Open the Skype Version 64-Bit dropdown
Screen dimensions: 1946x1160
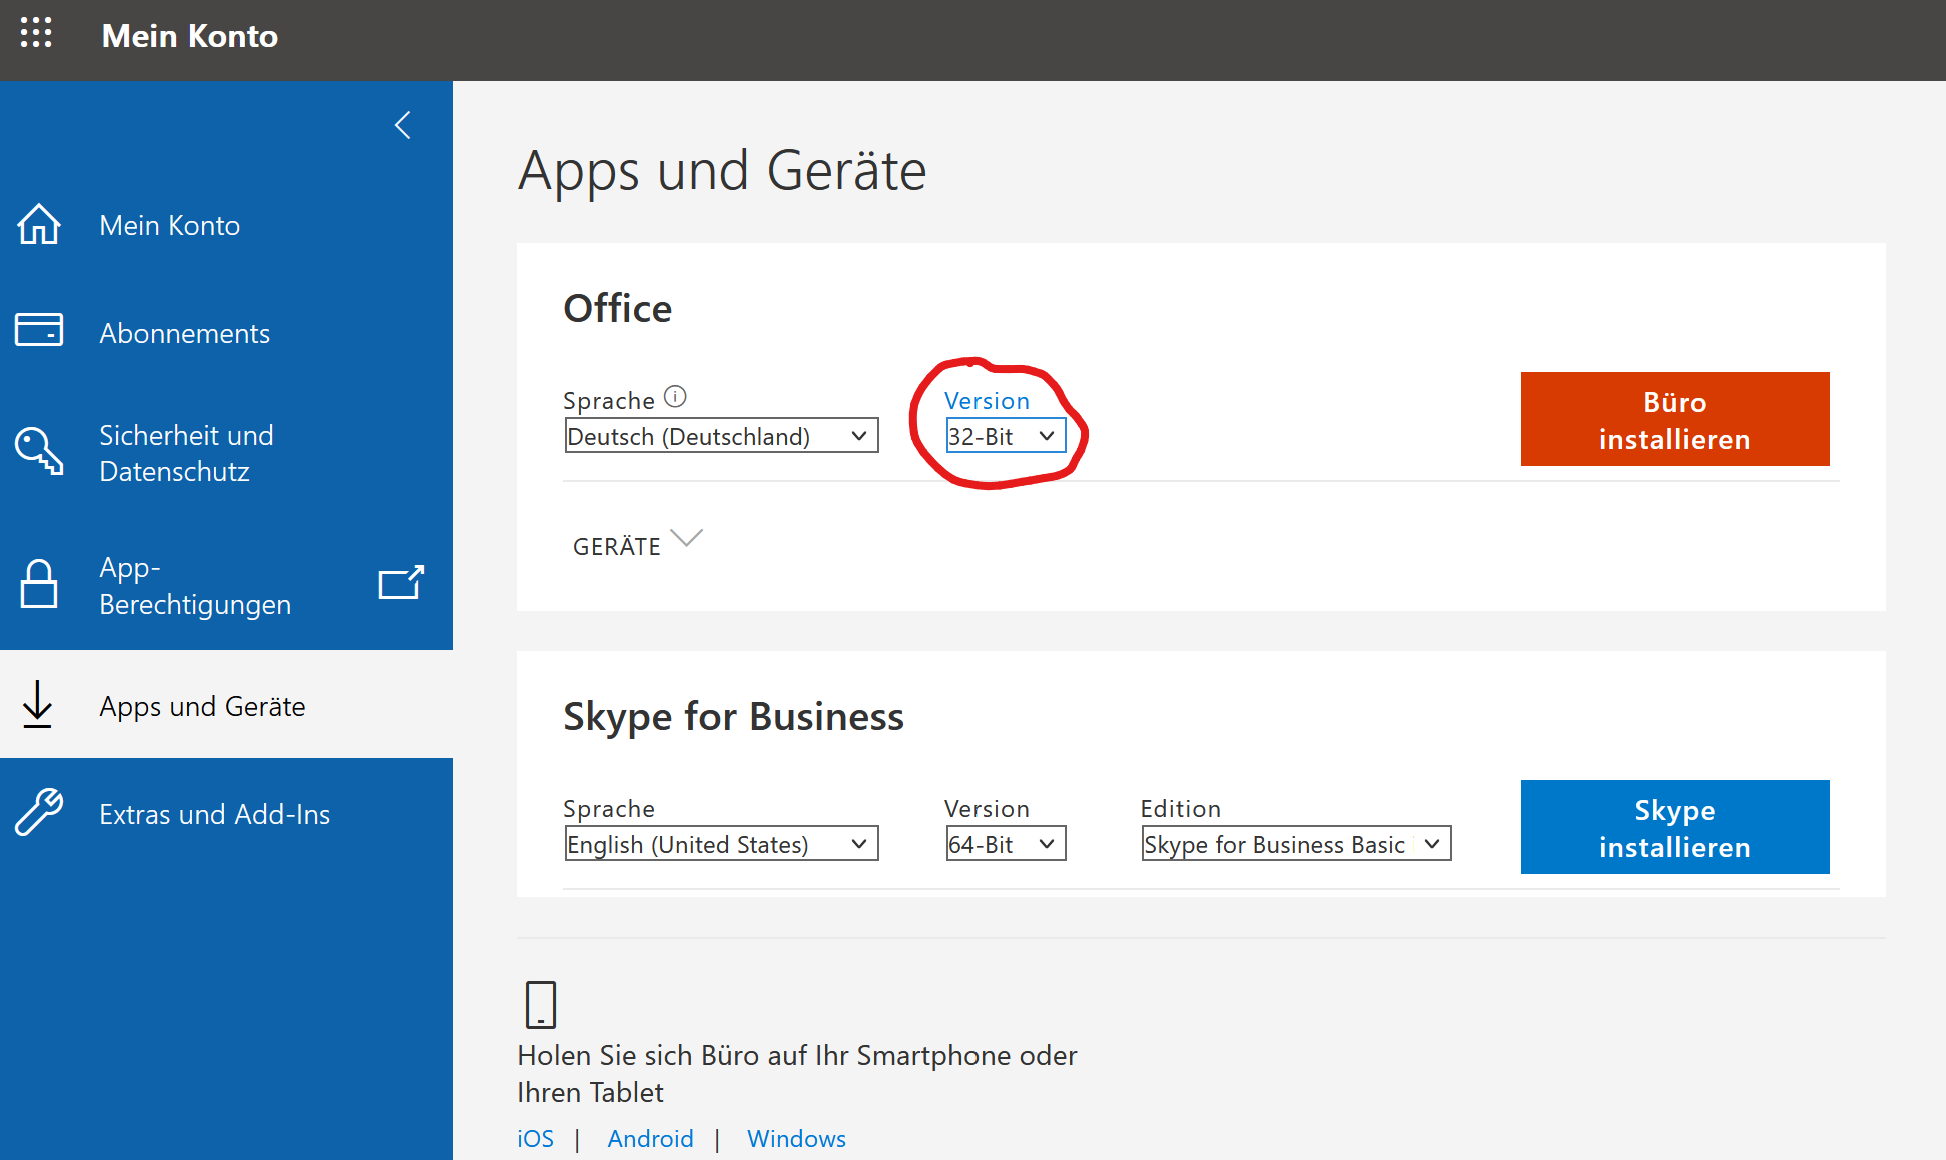1005,844
